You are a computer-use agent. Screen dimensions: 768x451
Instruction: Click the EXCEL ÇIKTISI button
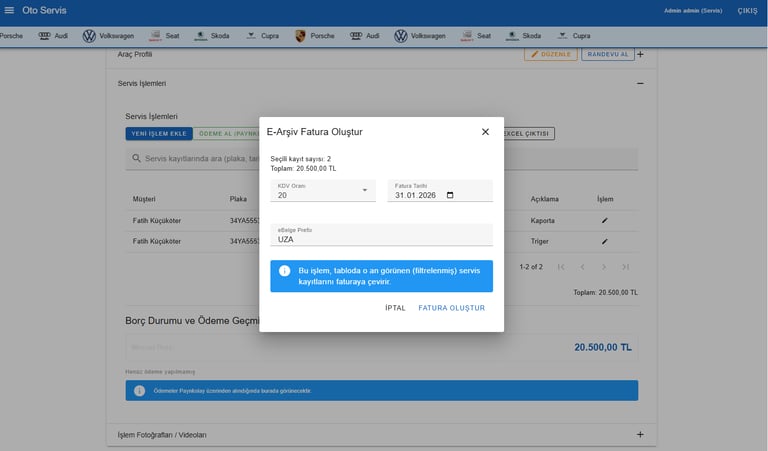529,134
